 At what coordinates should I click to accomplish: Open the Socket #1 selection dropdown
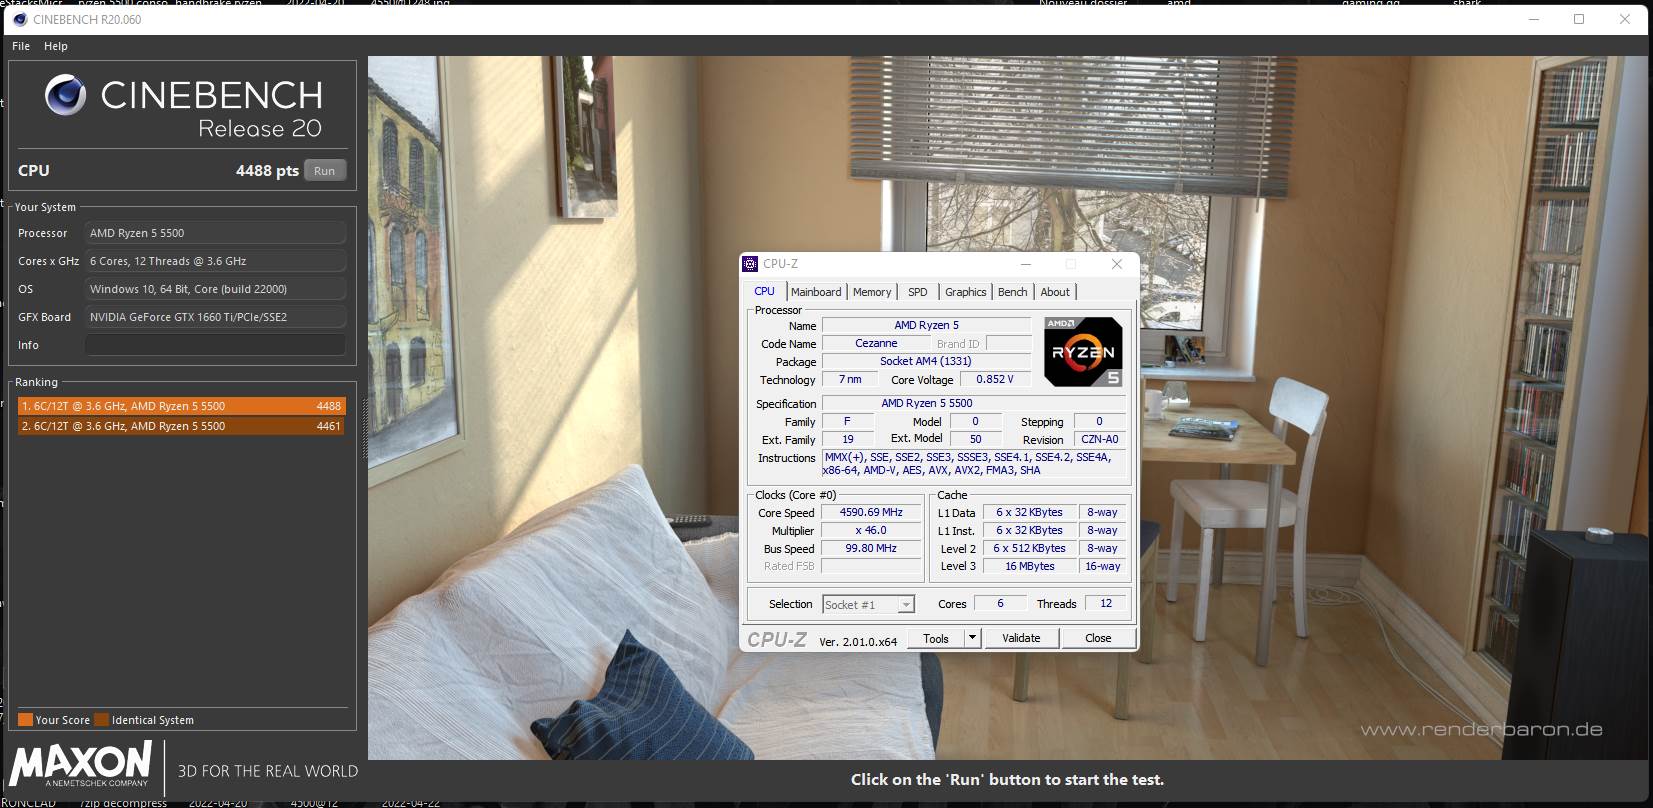tap(868, 604)
